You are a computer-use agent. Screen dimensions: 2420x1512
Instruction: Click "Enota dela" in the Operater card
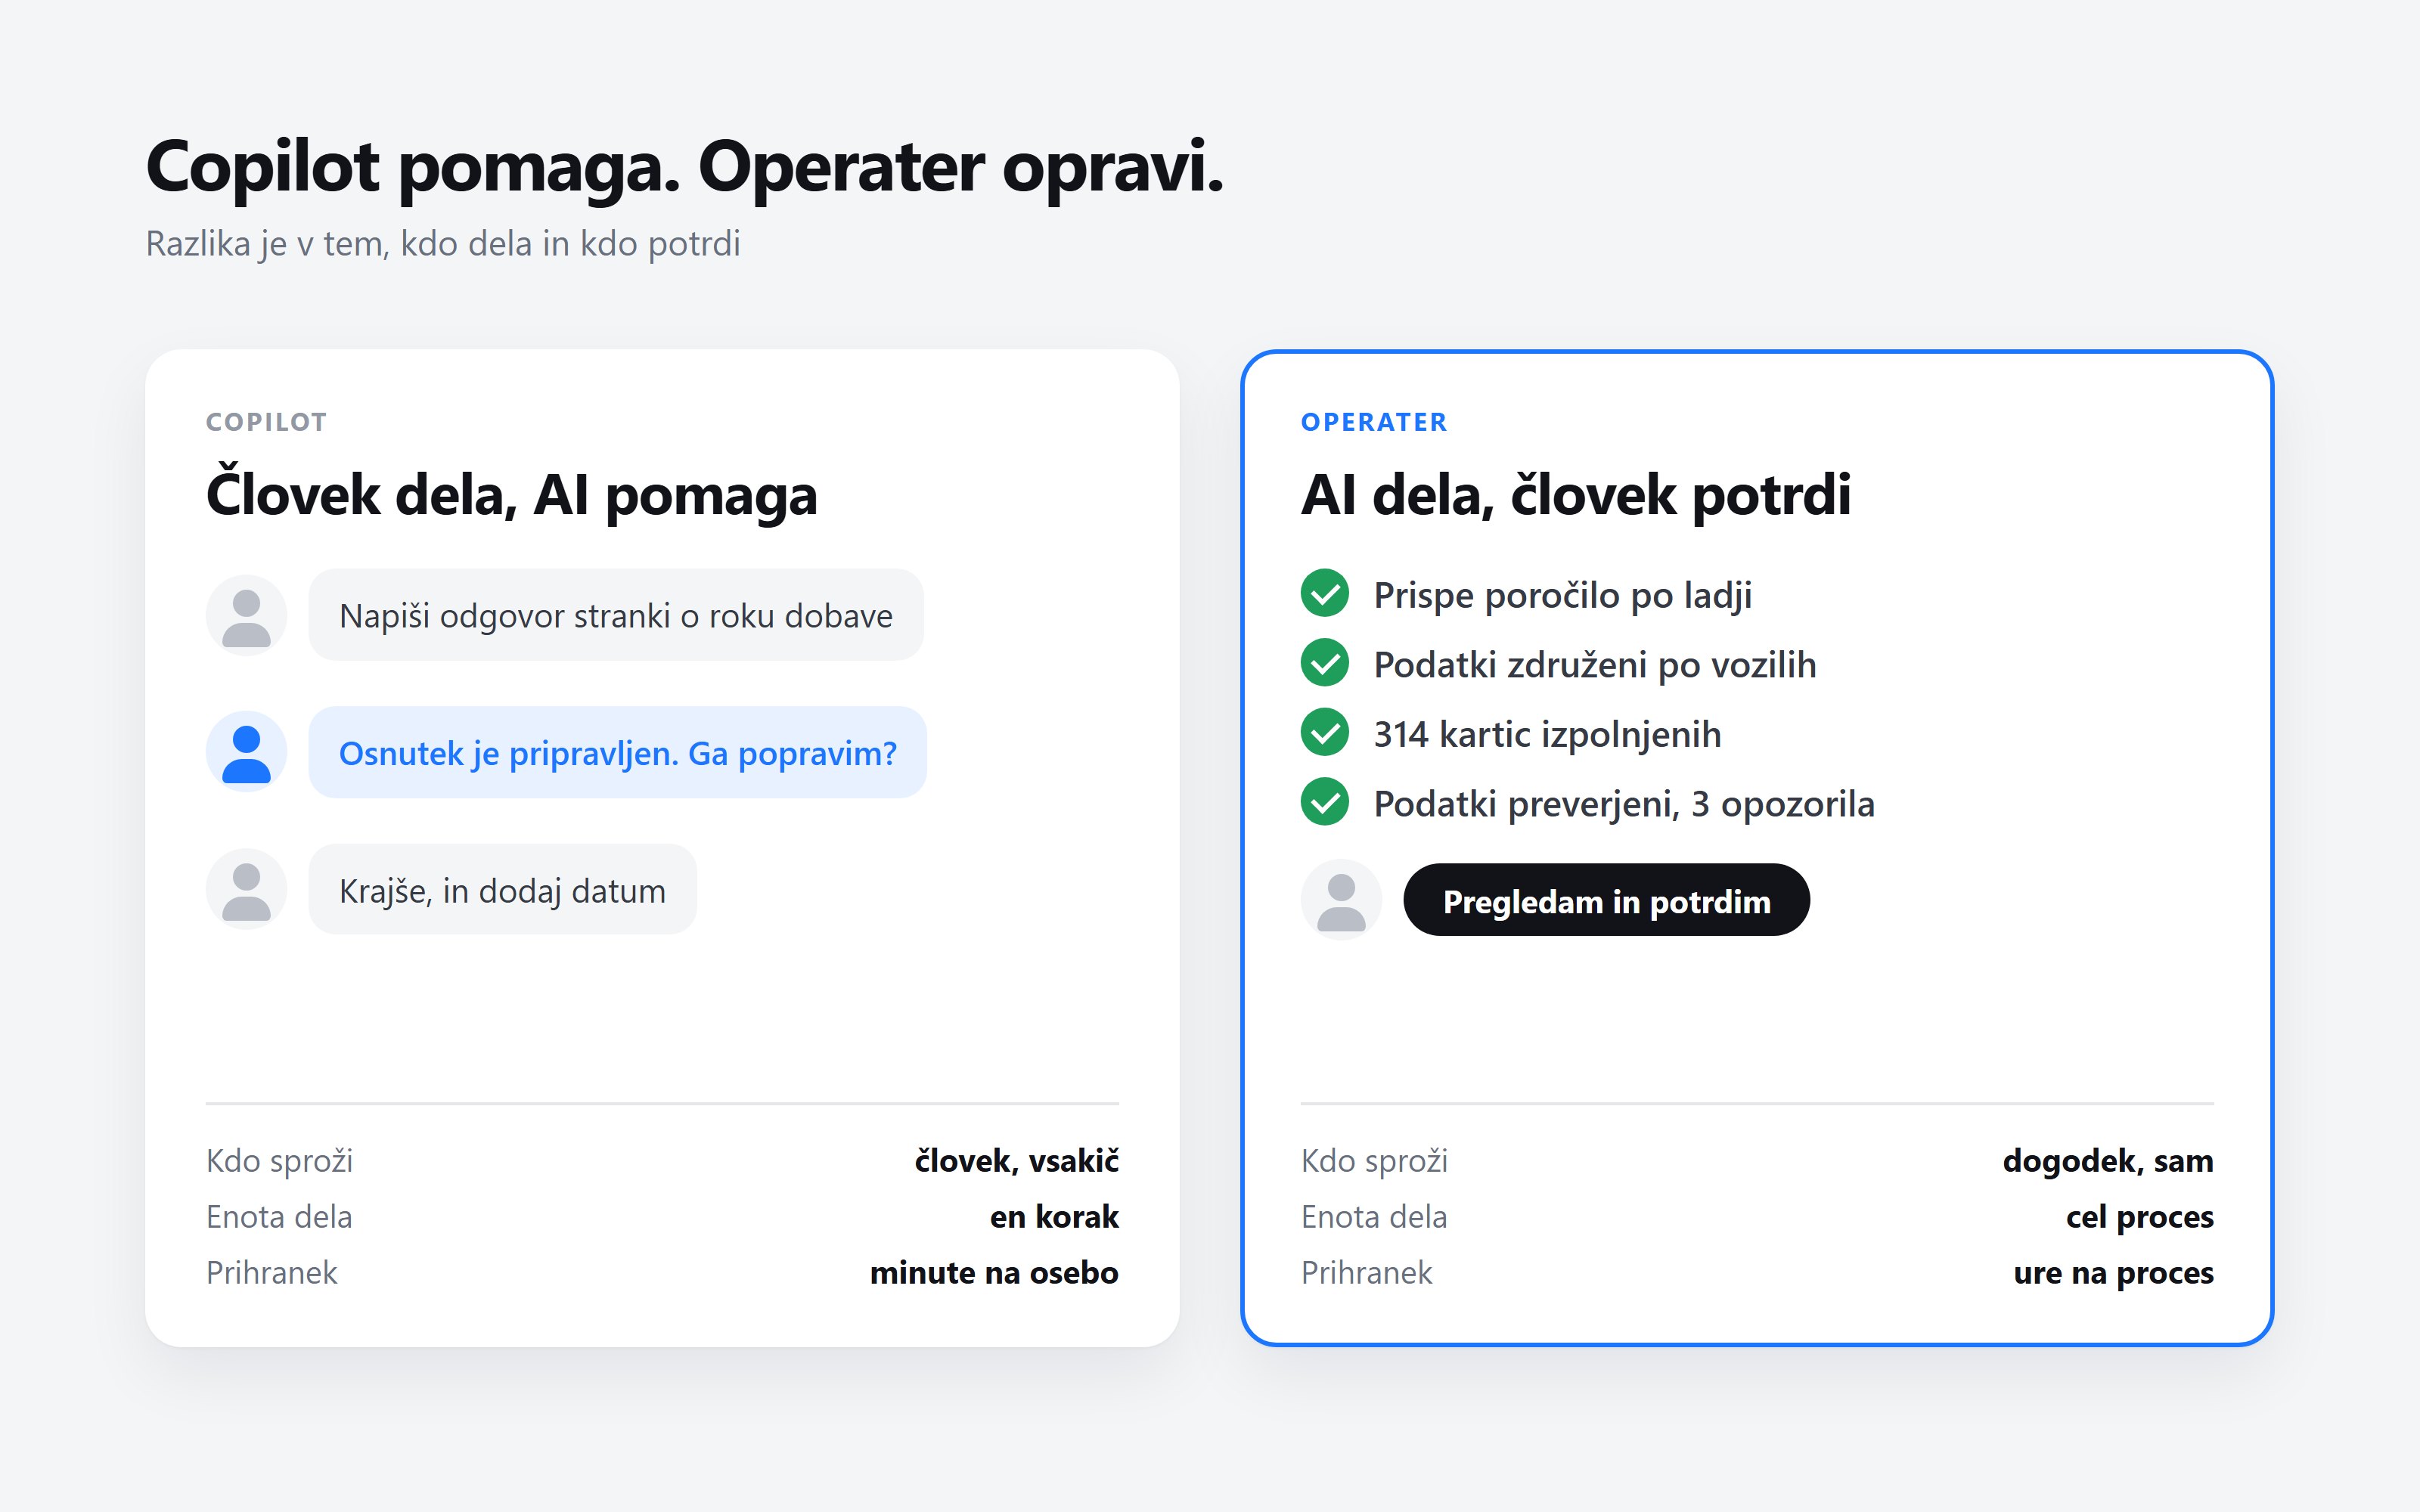click(x=1374, y=1216)
